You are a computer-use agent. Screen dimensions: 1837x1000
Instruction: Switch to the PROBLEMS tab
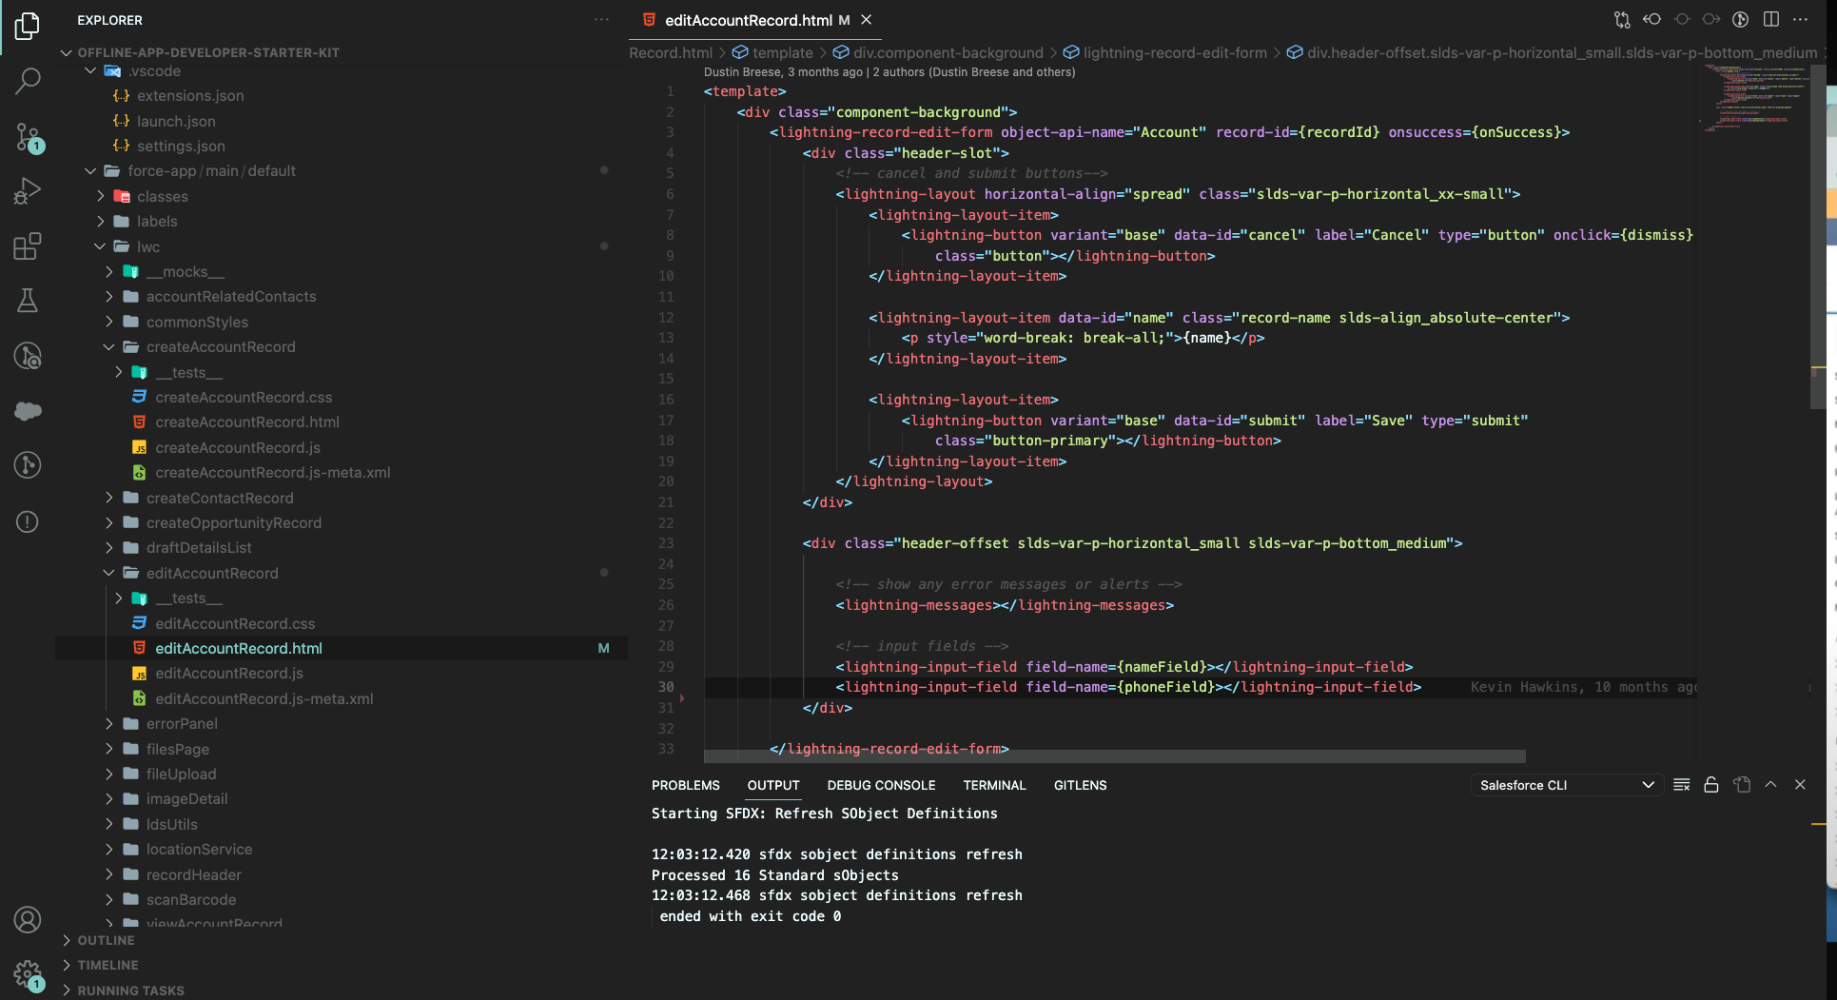685,785
